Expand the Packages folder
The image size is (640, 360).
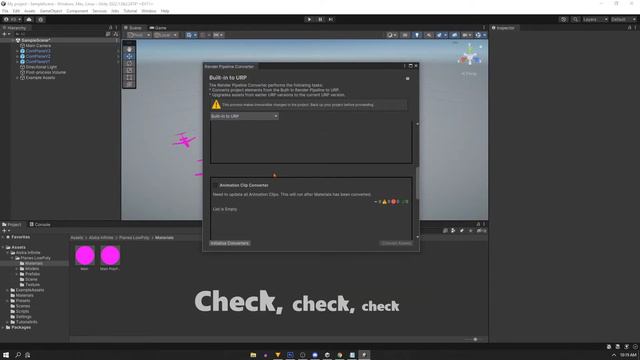coord(3,327)
